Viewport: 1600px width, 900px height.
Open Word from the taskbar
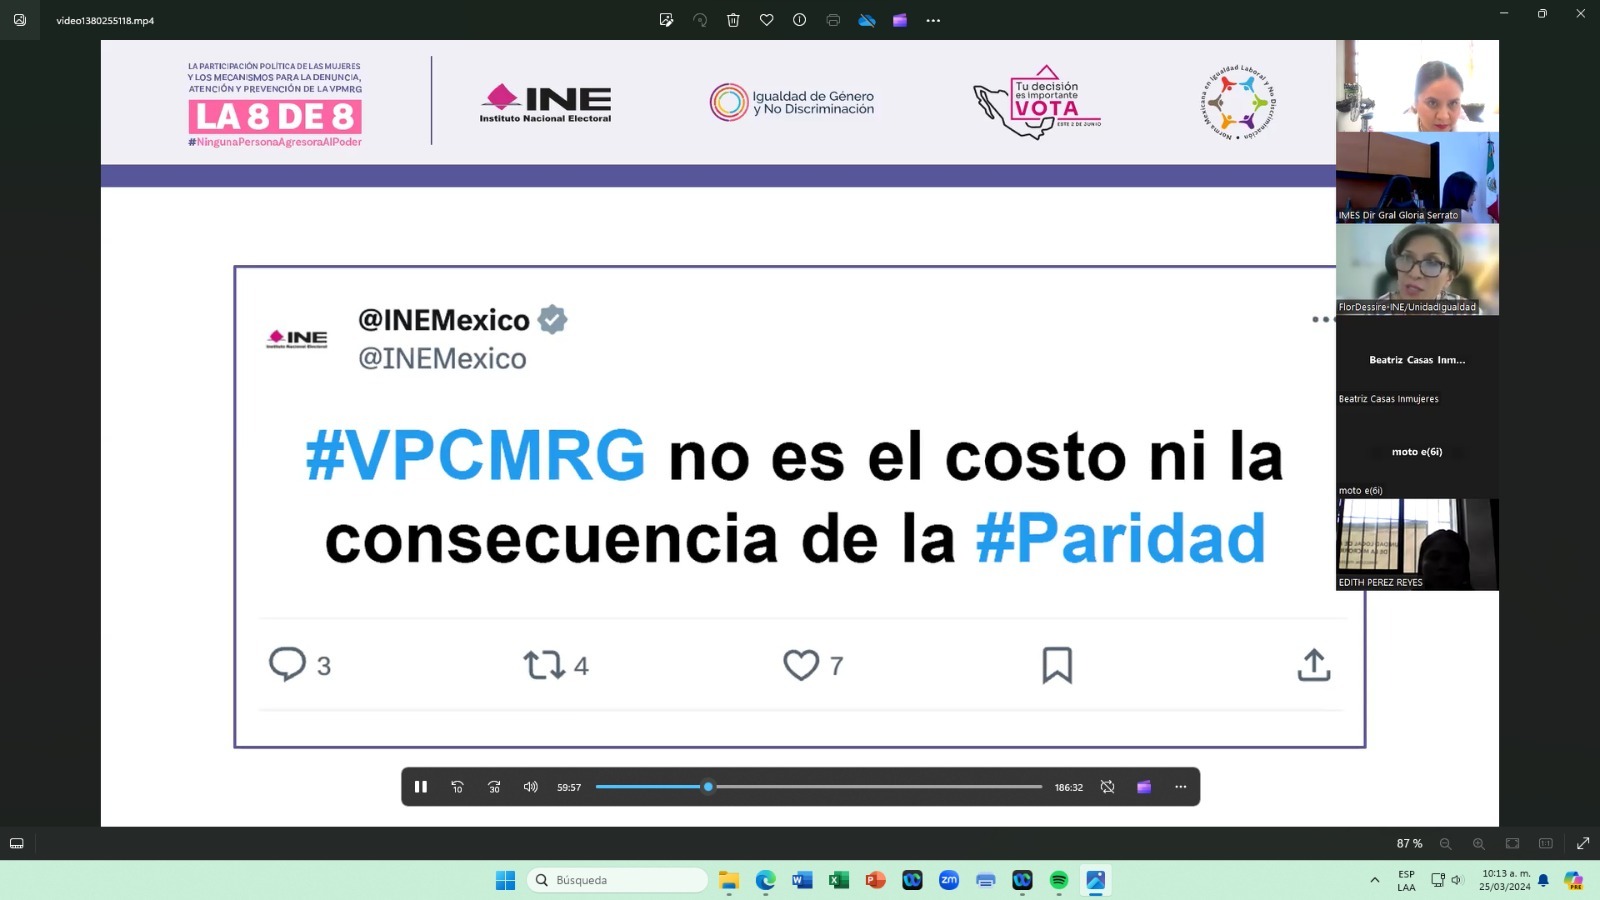(802, 880)
